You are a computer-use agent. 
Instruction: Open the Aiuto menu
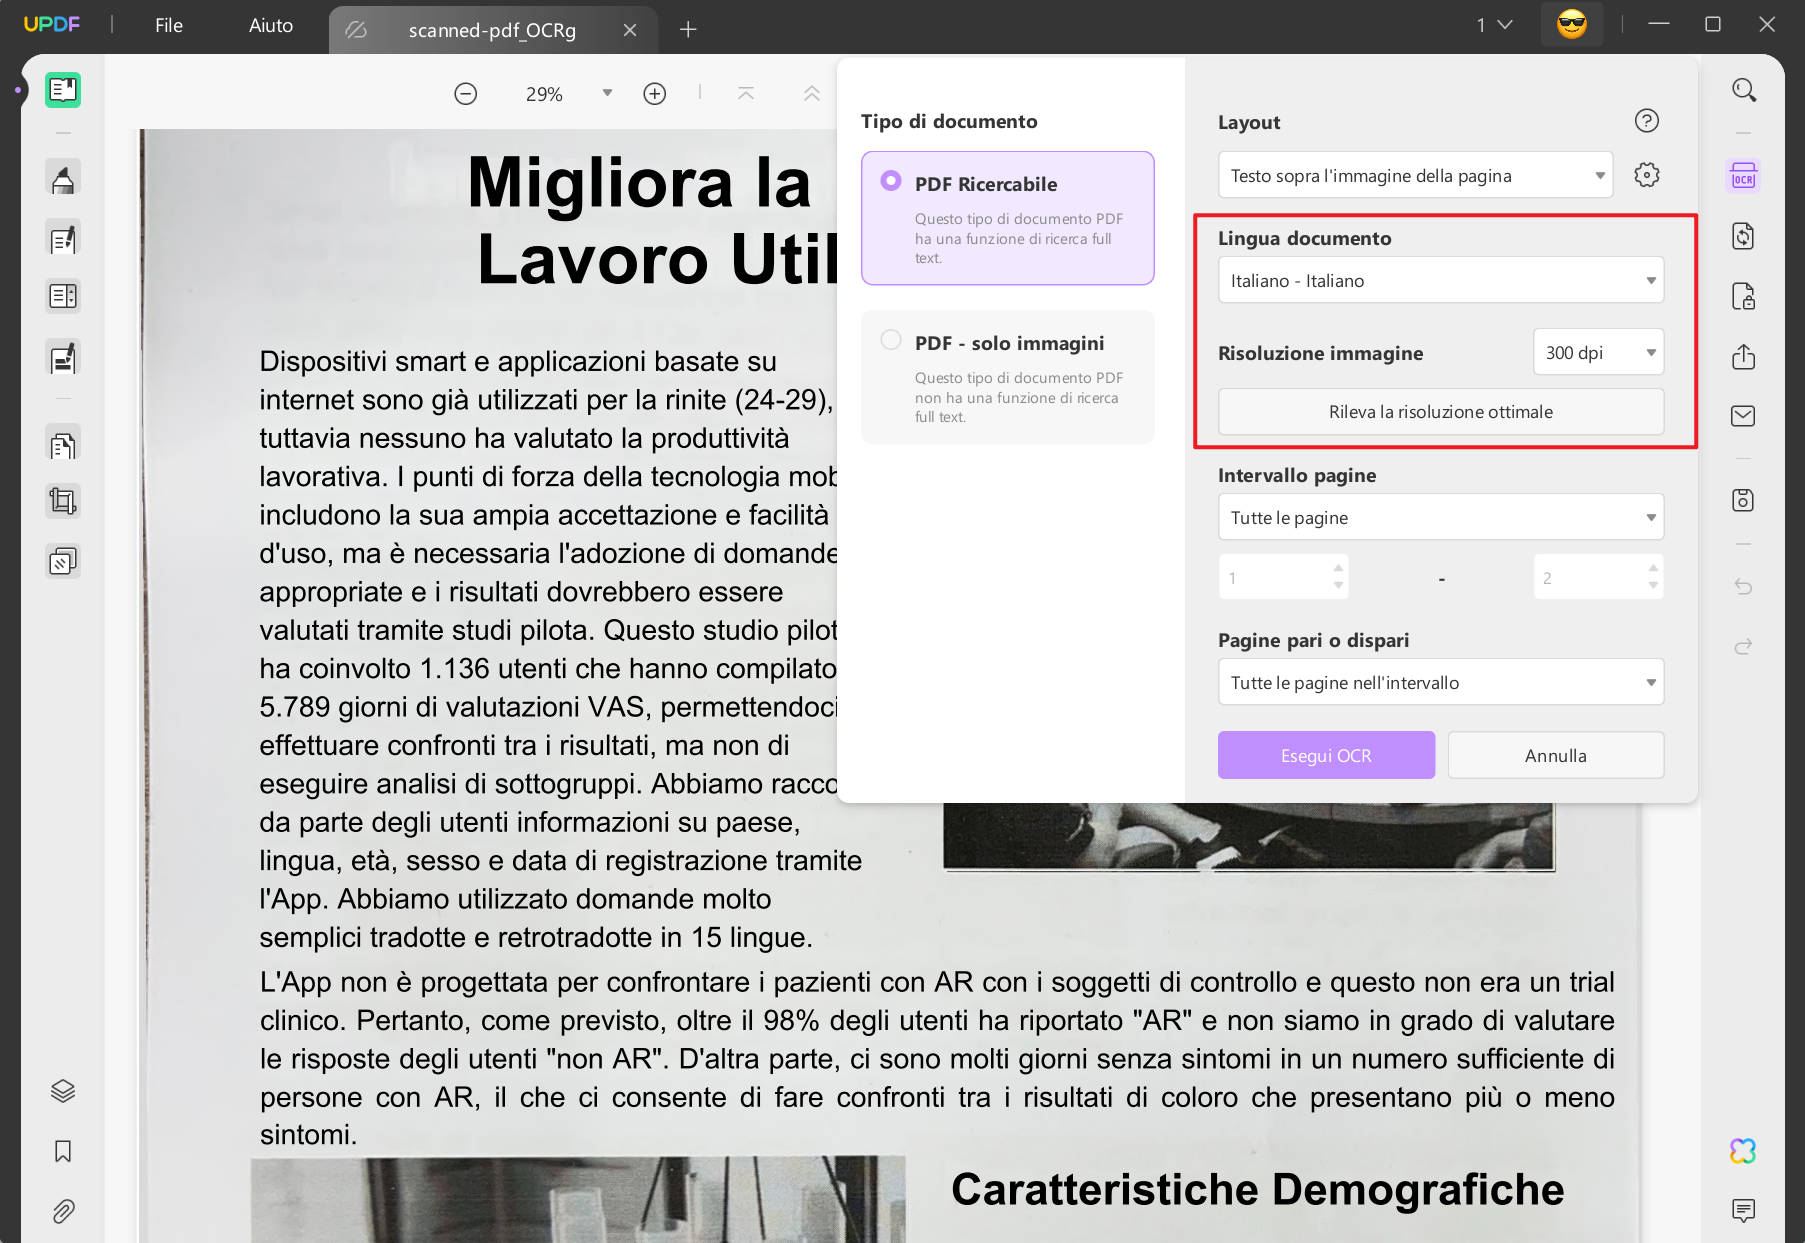tap(271, 25)
